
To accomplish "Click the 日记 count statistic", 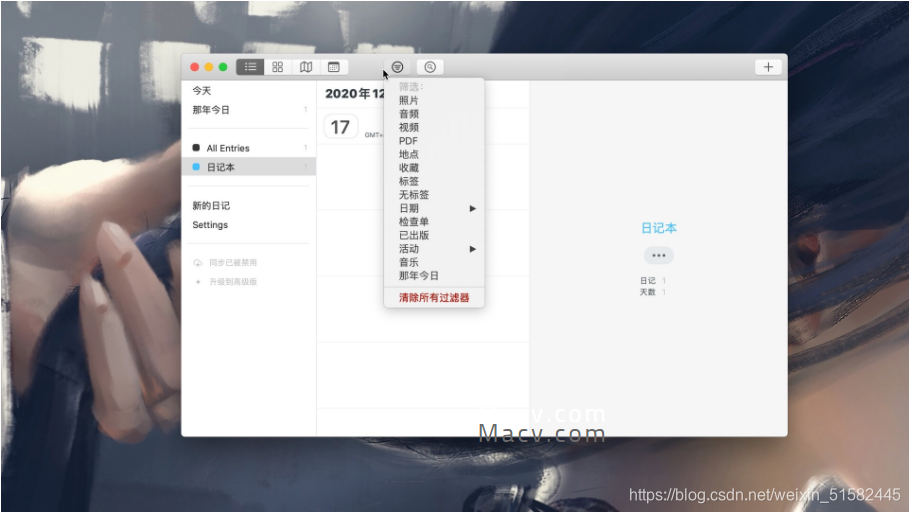I will click(652, 281).
